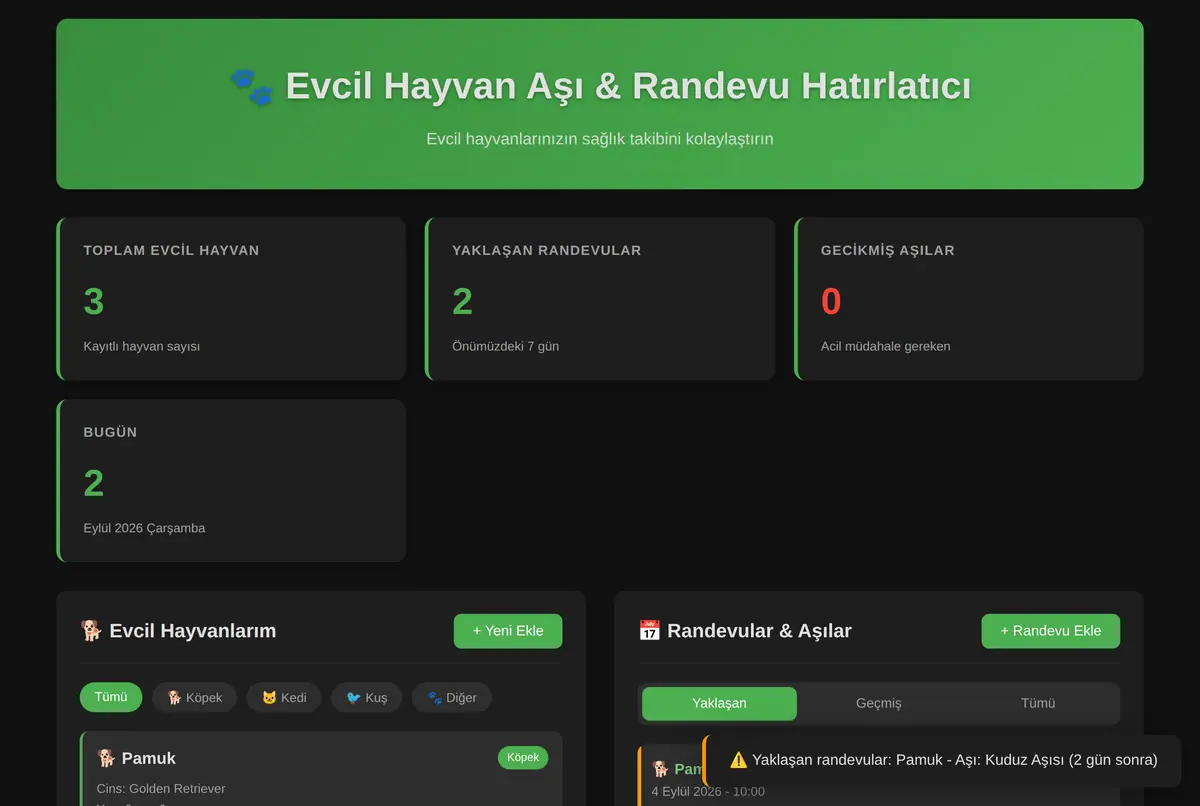Image resolution: width=1200 pixels, height=806 pixels.
Task: Click the dog icon beside Evcil Hayvanlarım heading
Action: click(x=91, y=631)
